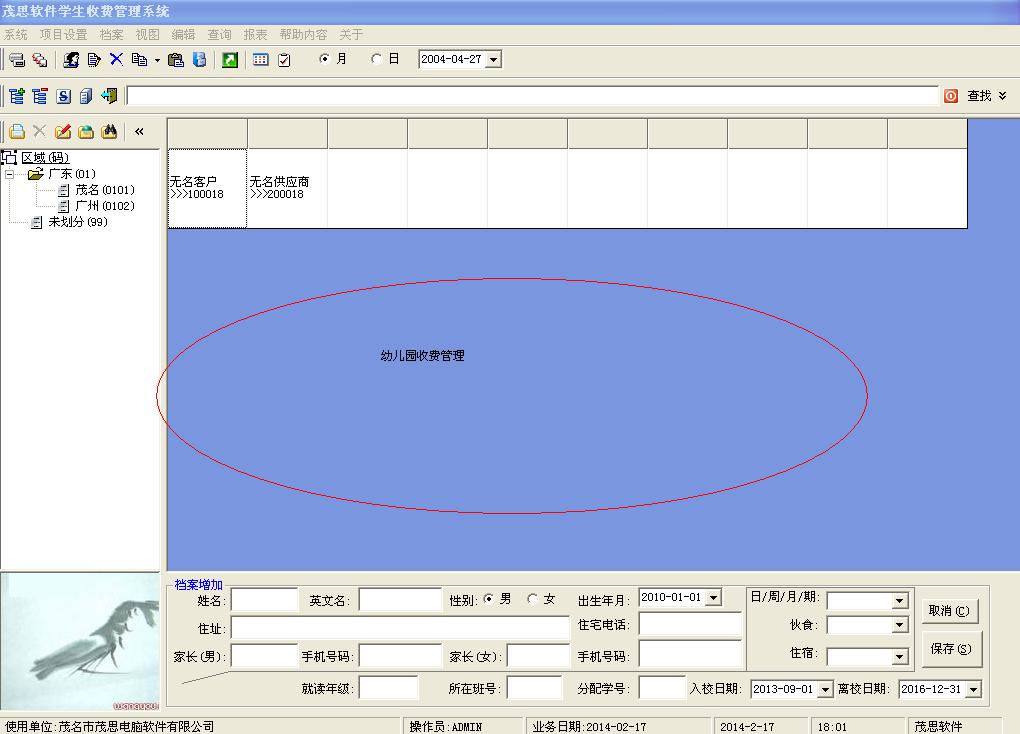Image resolution: width=1020 pixels, height=734 pixels.
Task: Open the 出生年月 date dropdown
Action: [714, 597]
